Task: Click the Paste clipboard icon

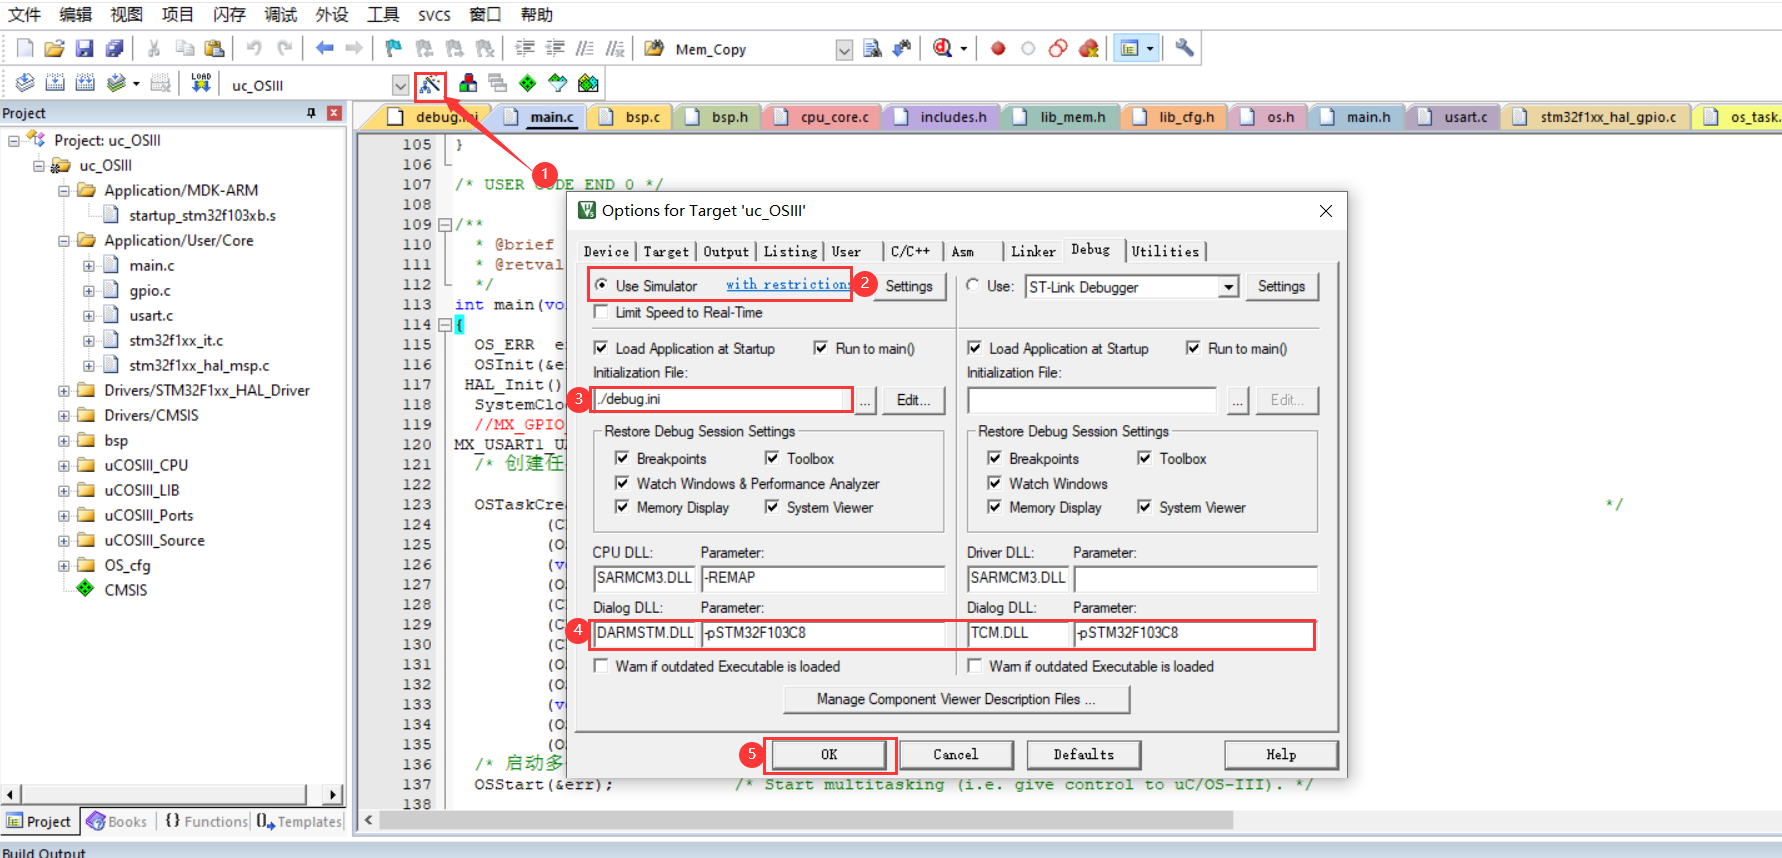Action: pyautogui.click(x=214, y=48)
